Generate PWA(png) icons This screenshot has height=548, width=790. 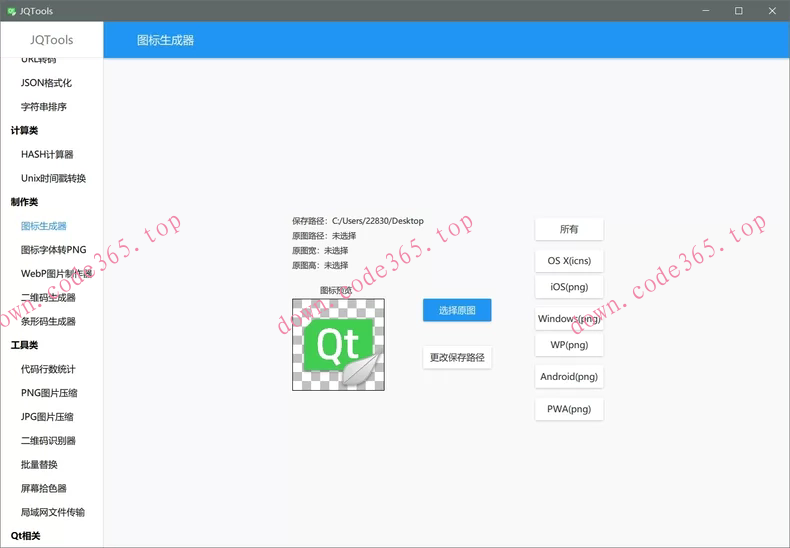click(x=569, y=409)
